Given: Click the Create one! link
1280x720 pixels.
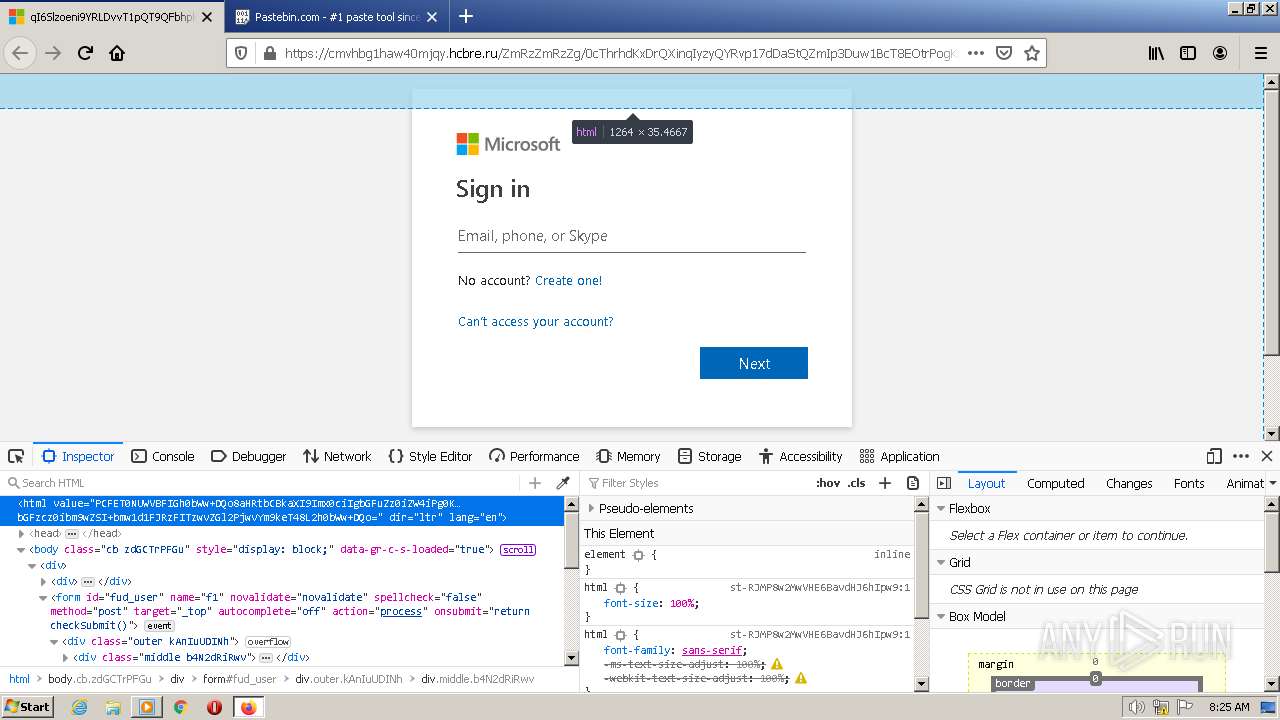Looking at the screenshot, I should click(568, 281).
